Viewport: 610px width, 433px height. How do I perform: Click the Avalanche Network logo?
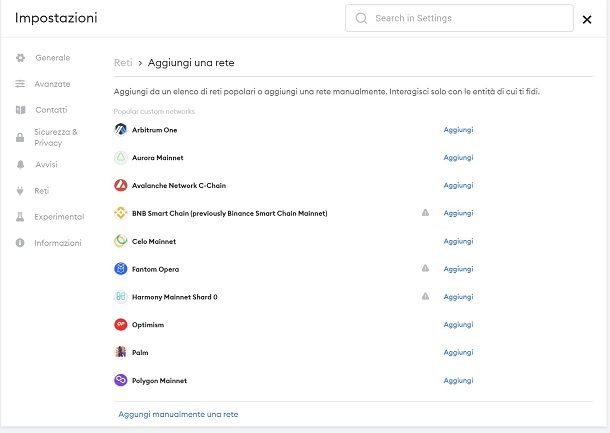point(121,185)
